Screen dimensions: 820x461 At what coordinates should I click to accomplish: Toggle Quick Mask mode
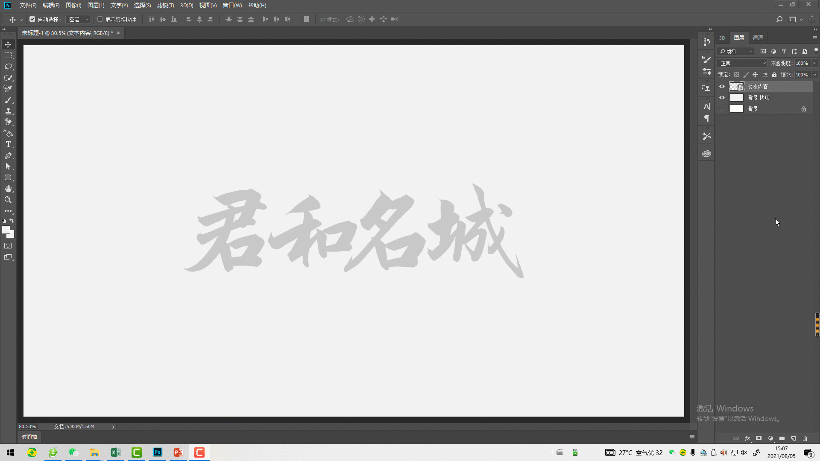tap(8, 246)
